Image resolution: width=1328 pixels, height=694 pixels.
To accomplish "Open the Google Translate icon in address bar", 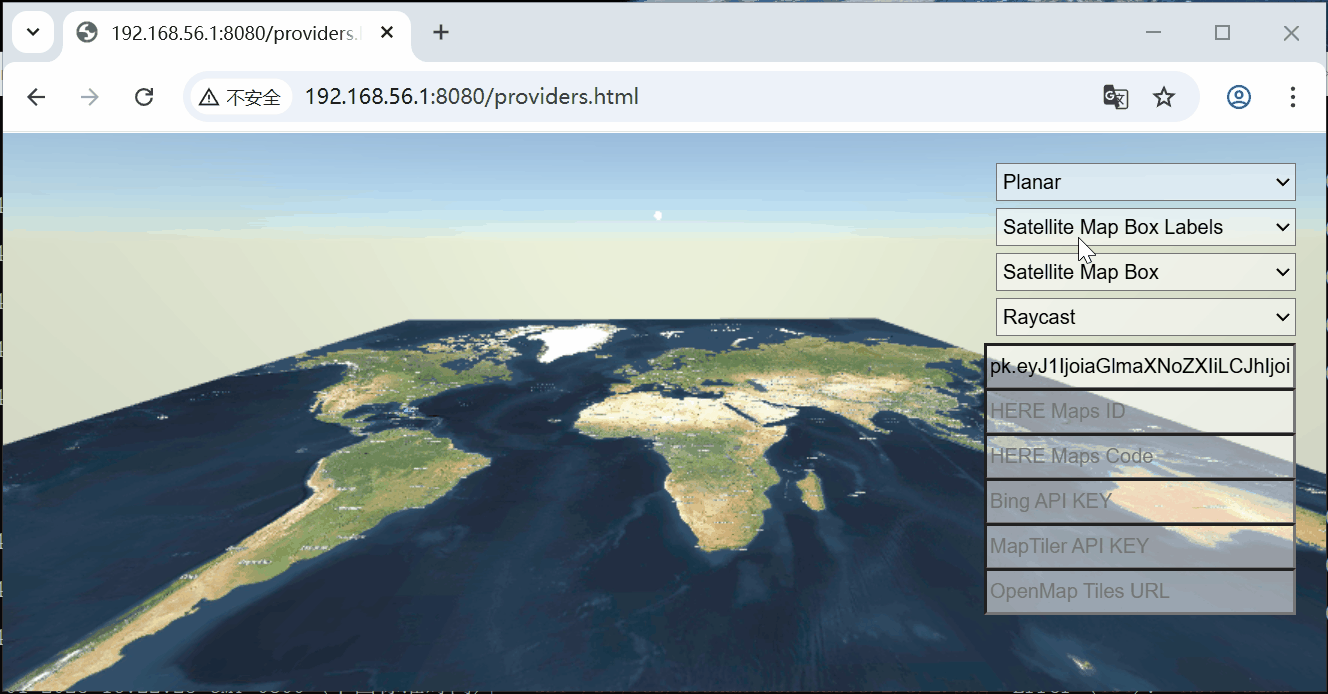I will [1115, 97].
